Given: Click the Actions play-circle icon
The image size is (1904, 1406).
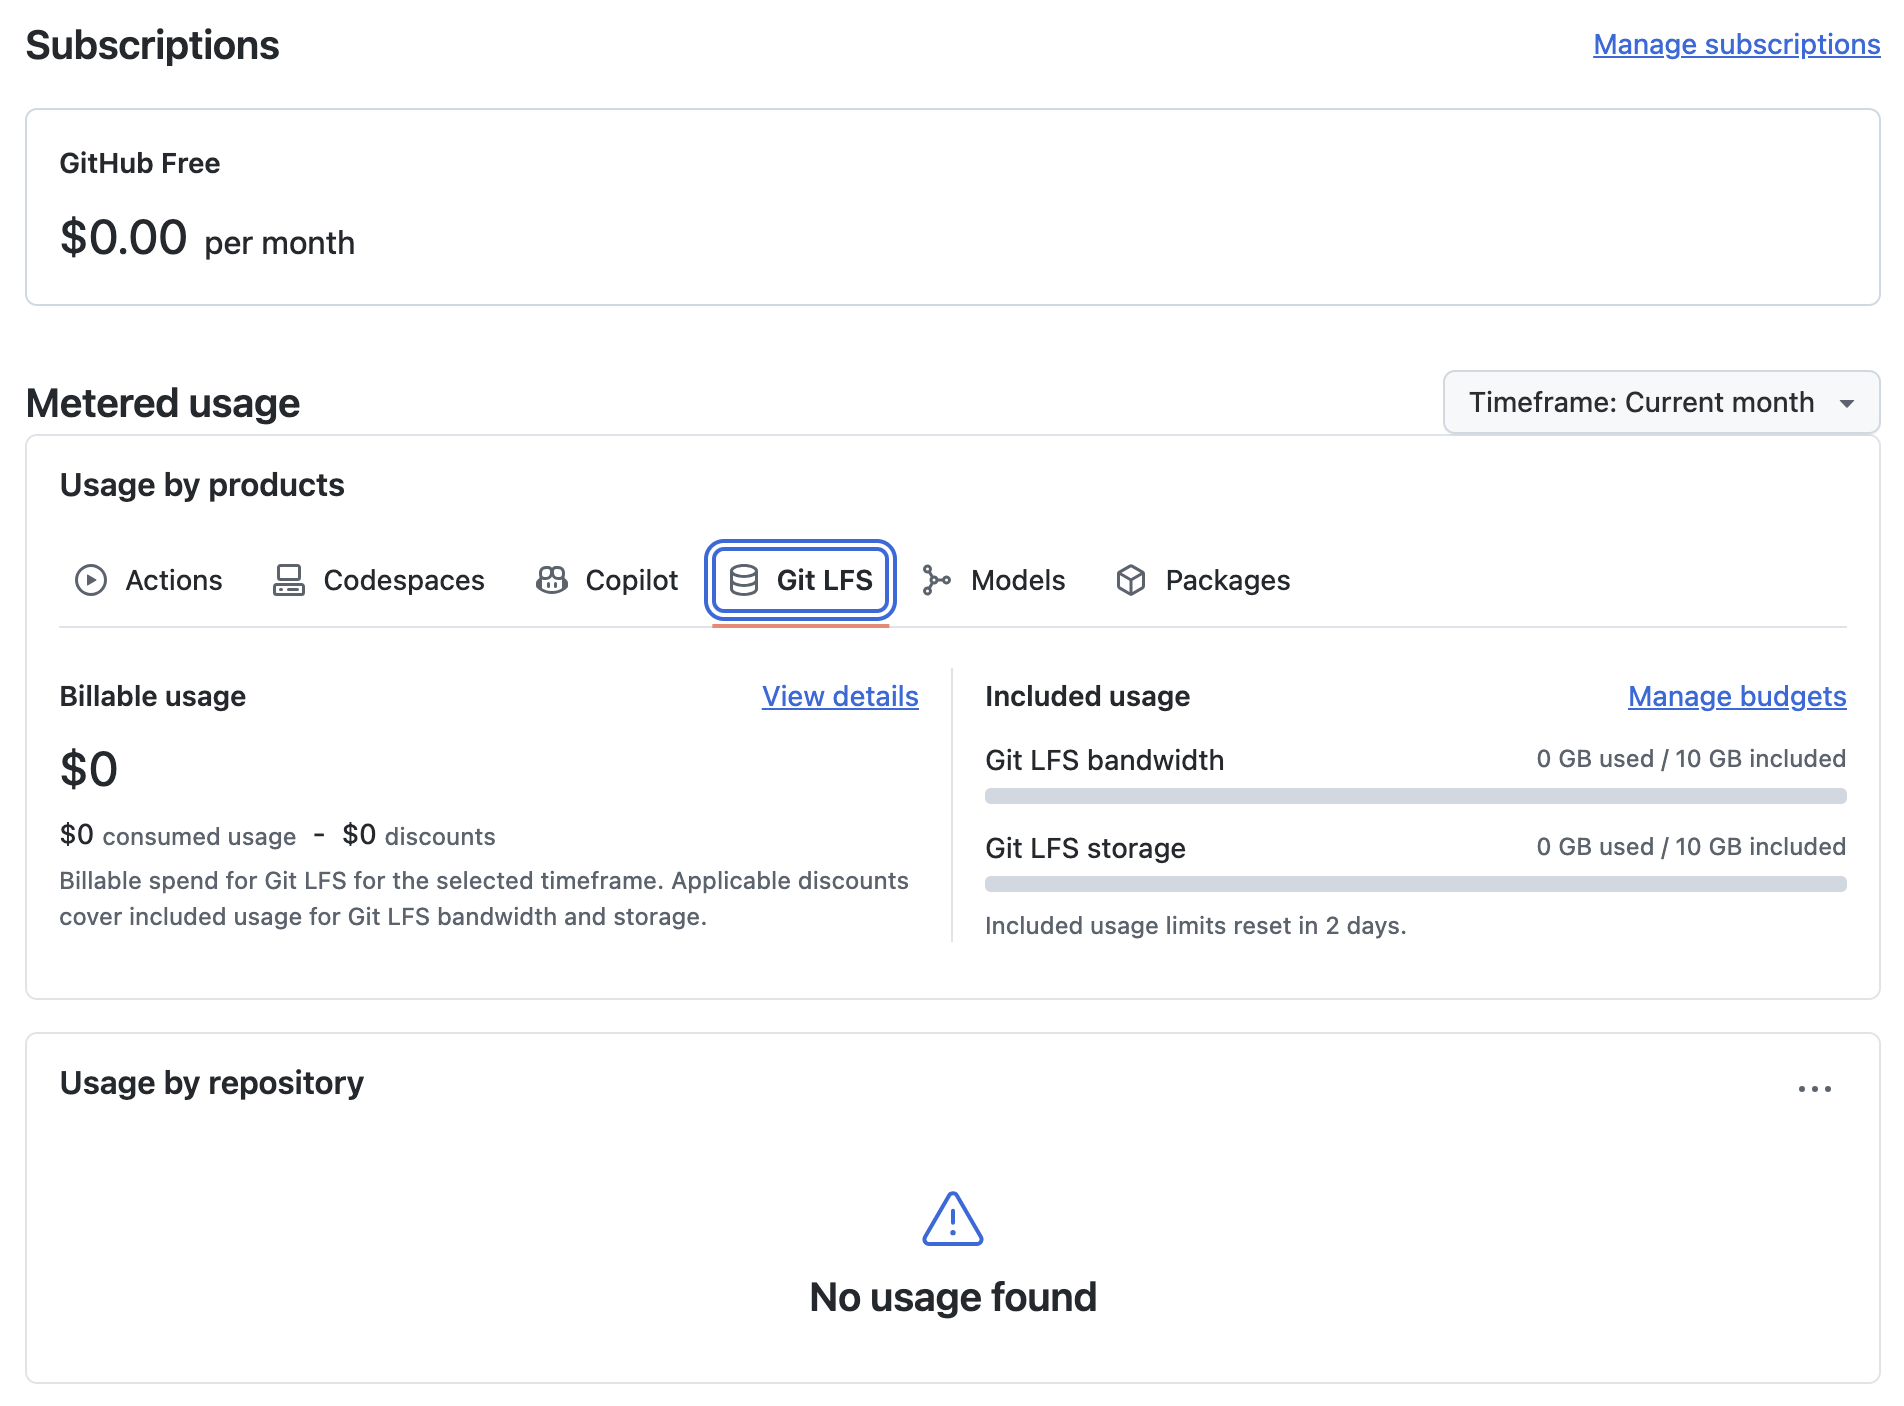Looking at the screenshot, I should [x=91, y=580].
